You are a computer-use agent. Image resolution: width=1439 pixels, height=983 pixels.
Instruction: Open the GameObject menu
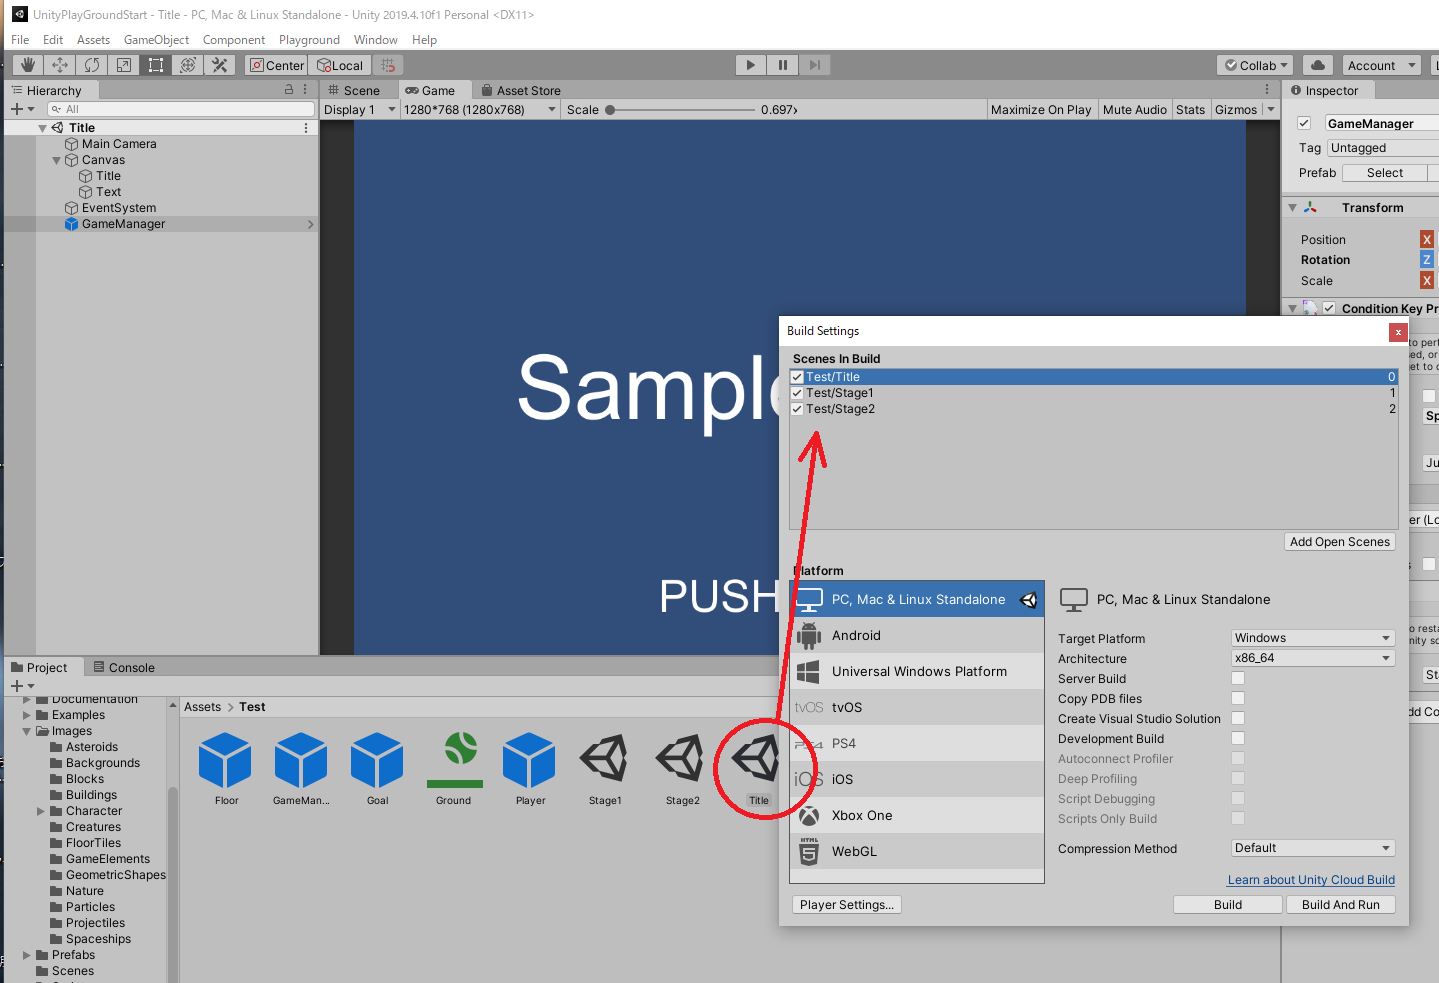tap(156, 40)
